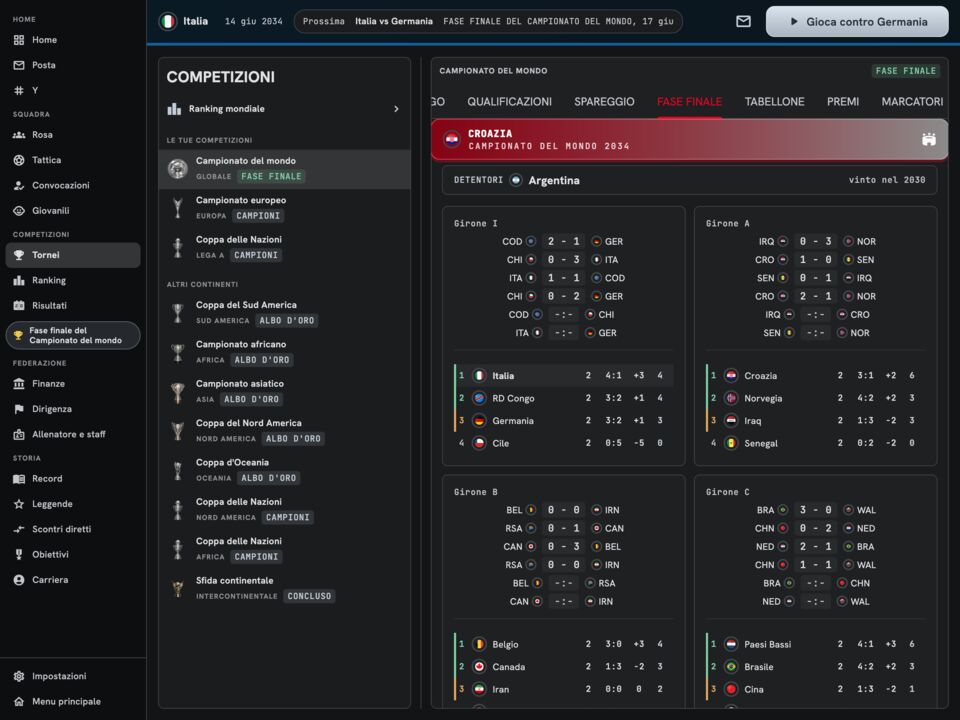
Task: Switch to the Qualificazioni tab
Action: (509, 102)
